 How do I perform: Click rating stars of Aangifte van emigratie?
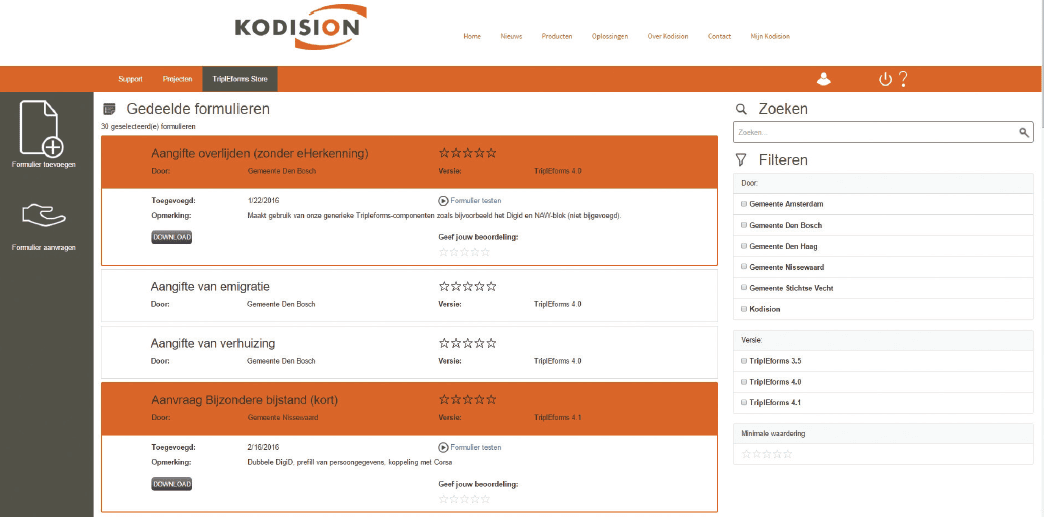468,286
